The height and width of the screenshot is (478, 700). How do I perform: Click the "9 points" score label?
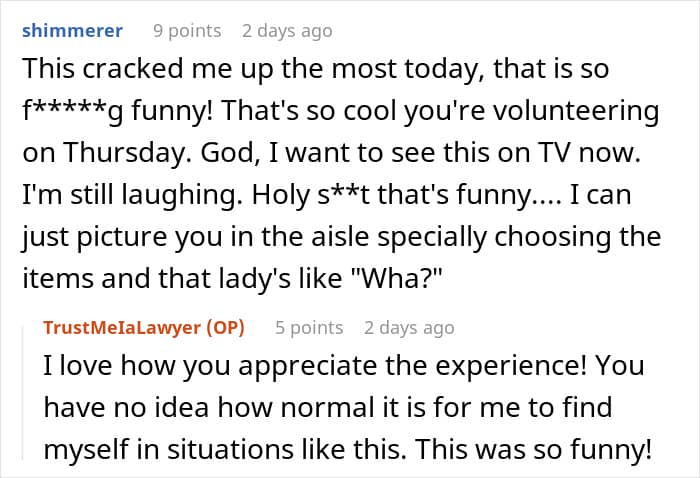point(181,30)
